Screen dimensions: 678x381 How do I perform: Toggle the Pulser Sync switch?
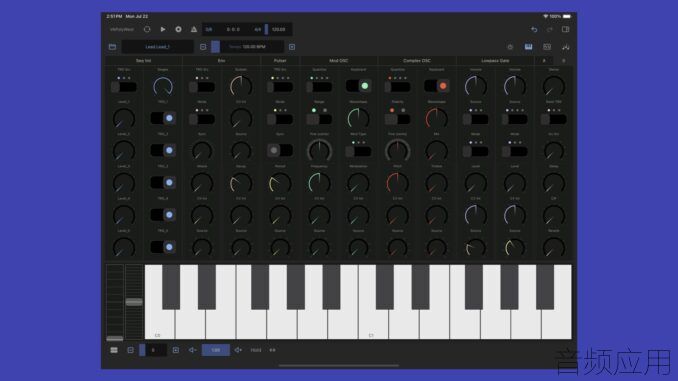280,150
